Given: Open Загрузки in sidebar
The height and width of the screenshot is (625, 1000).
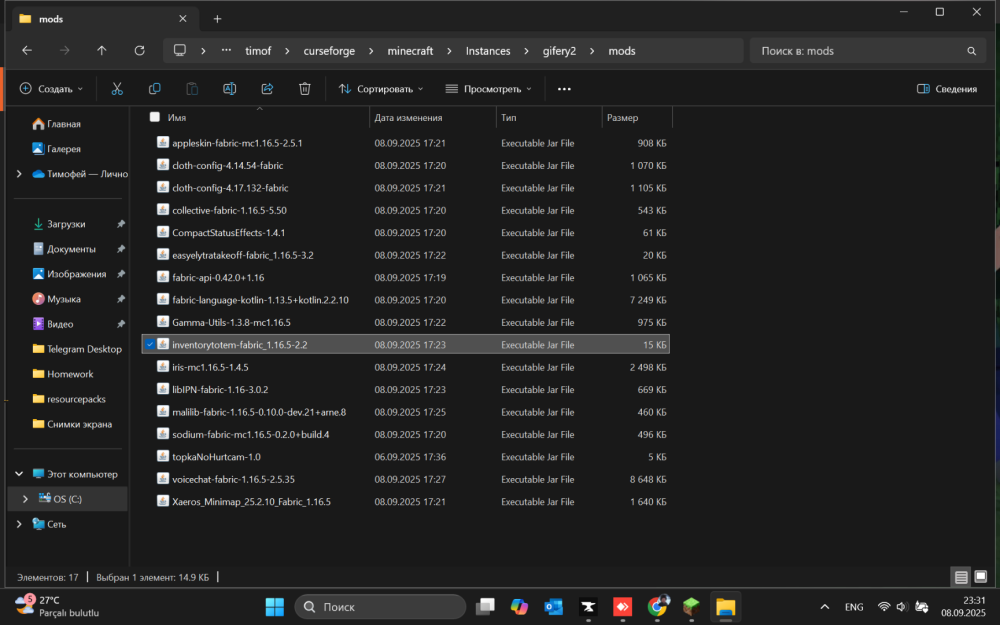Looking at the screenshot, I should (x=66, y=224).
